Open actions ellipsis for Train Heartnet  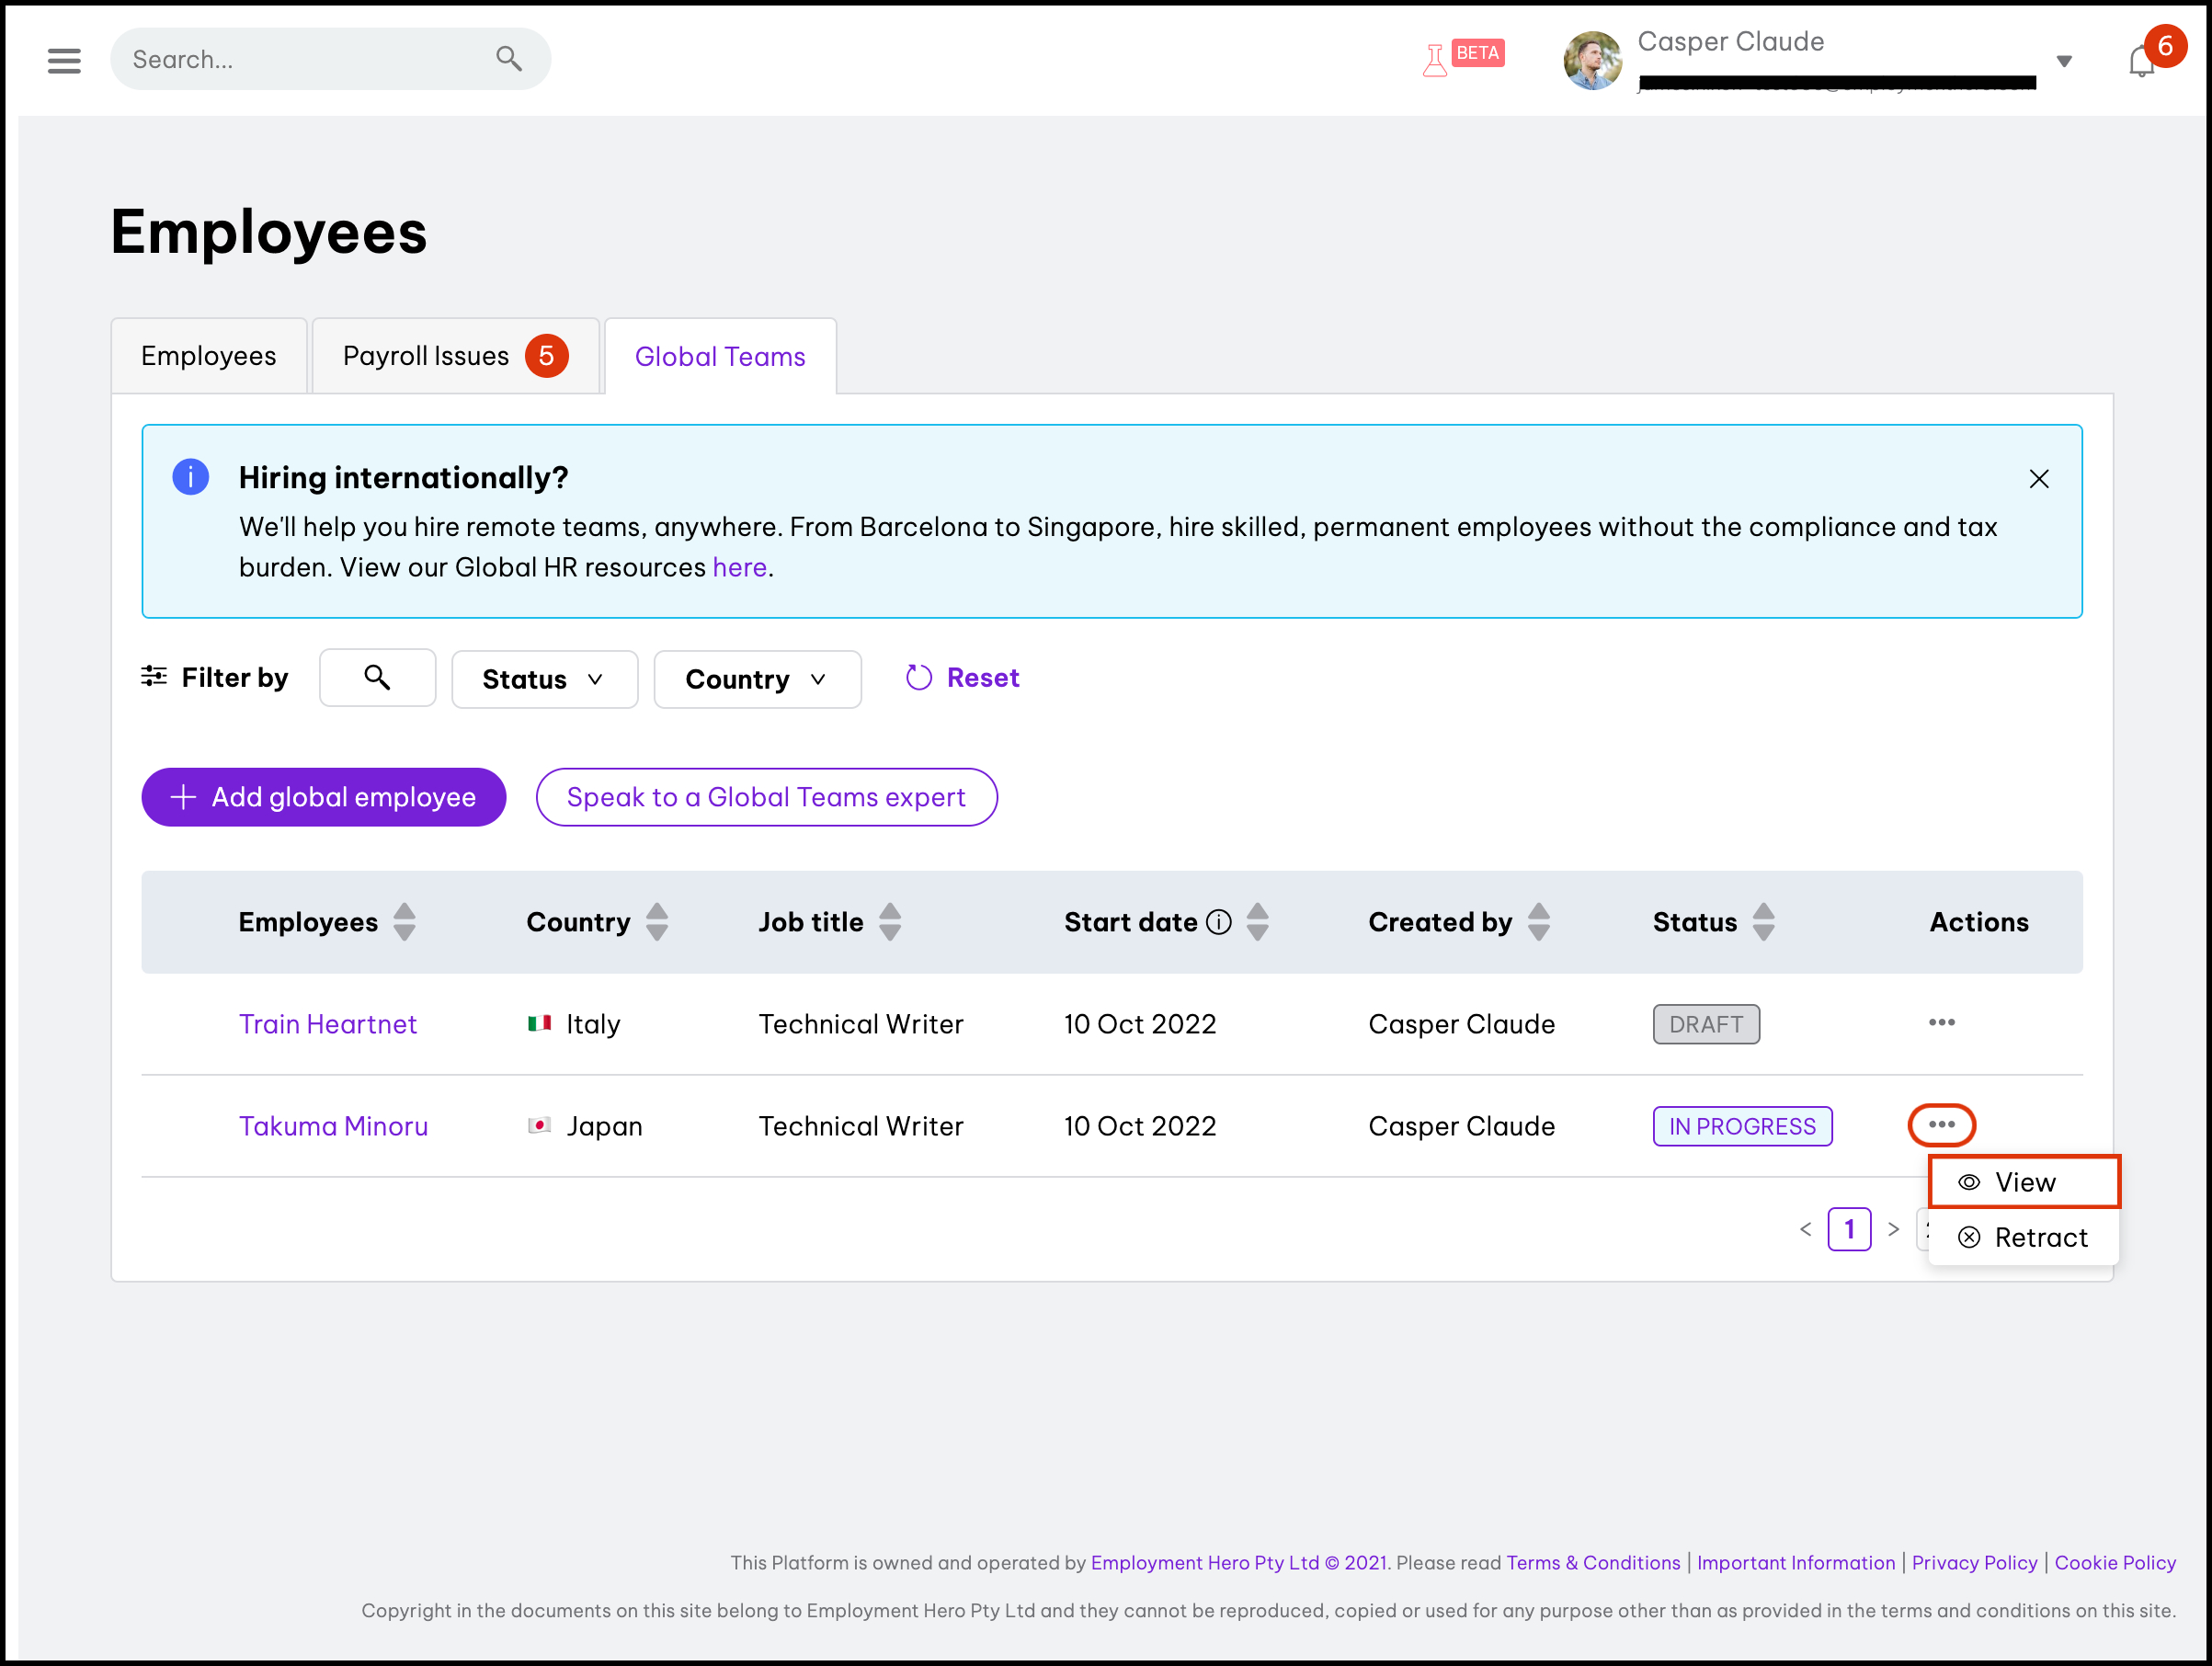pyautogui.click(x=1941, y=1023)
